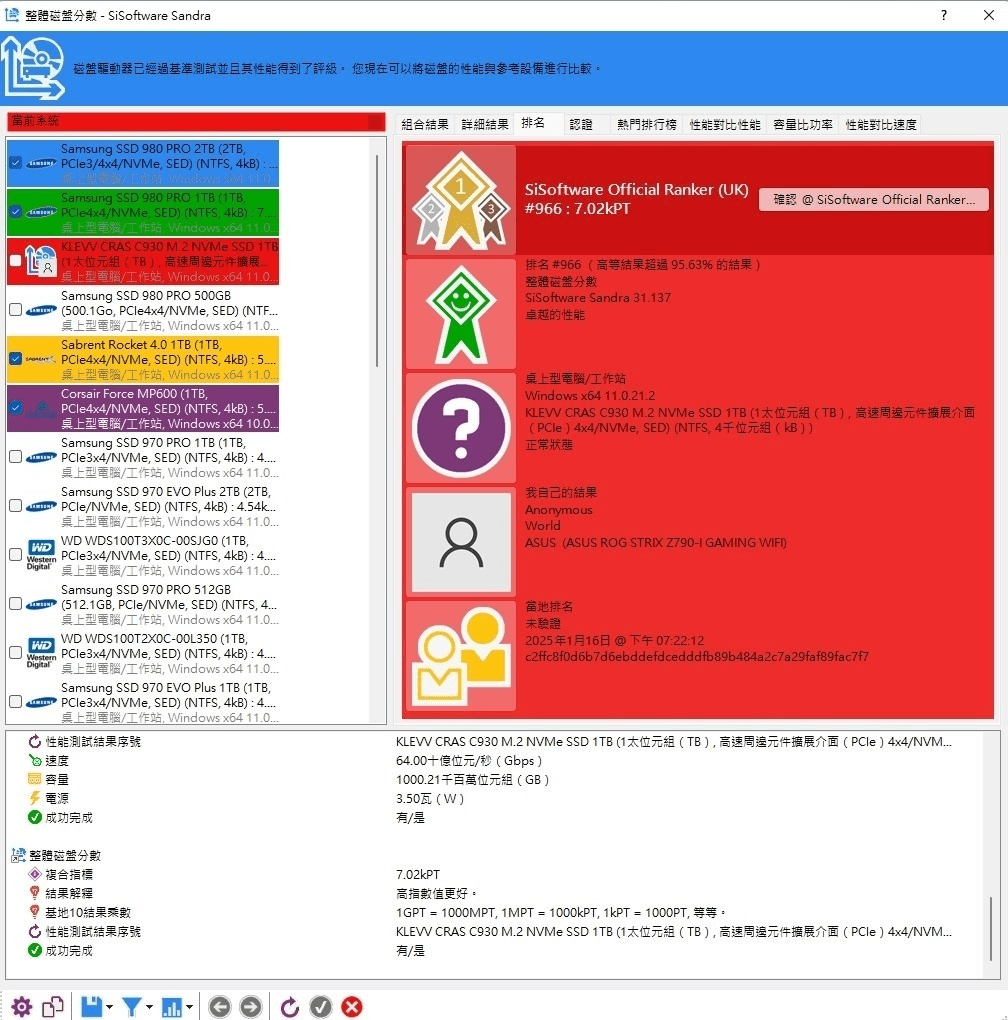
Task: Click the copy results icon
Action: coord(53,1006)
